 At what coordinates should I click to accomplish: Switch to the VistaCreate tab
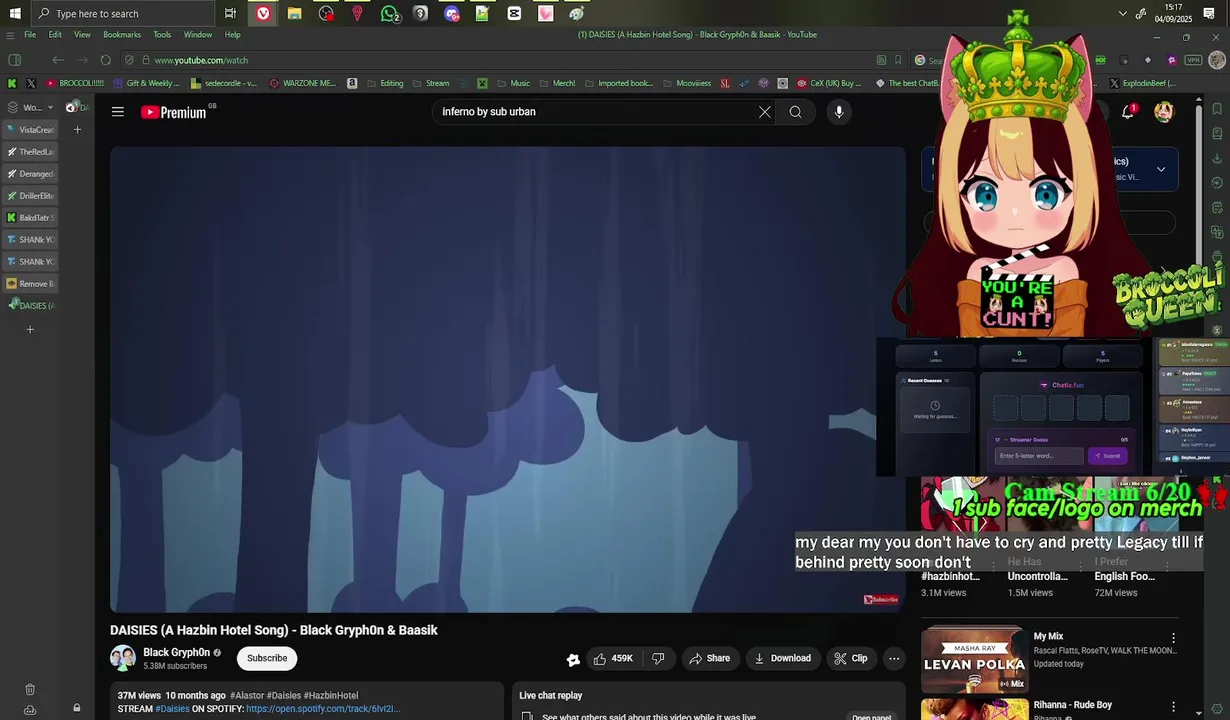point(31,130)
